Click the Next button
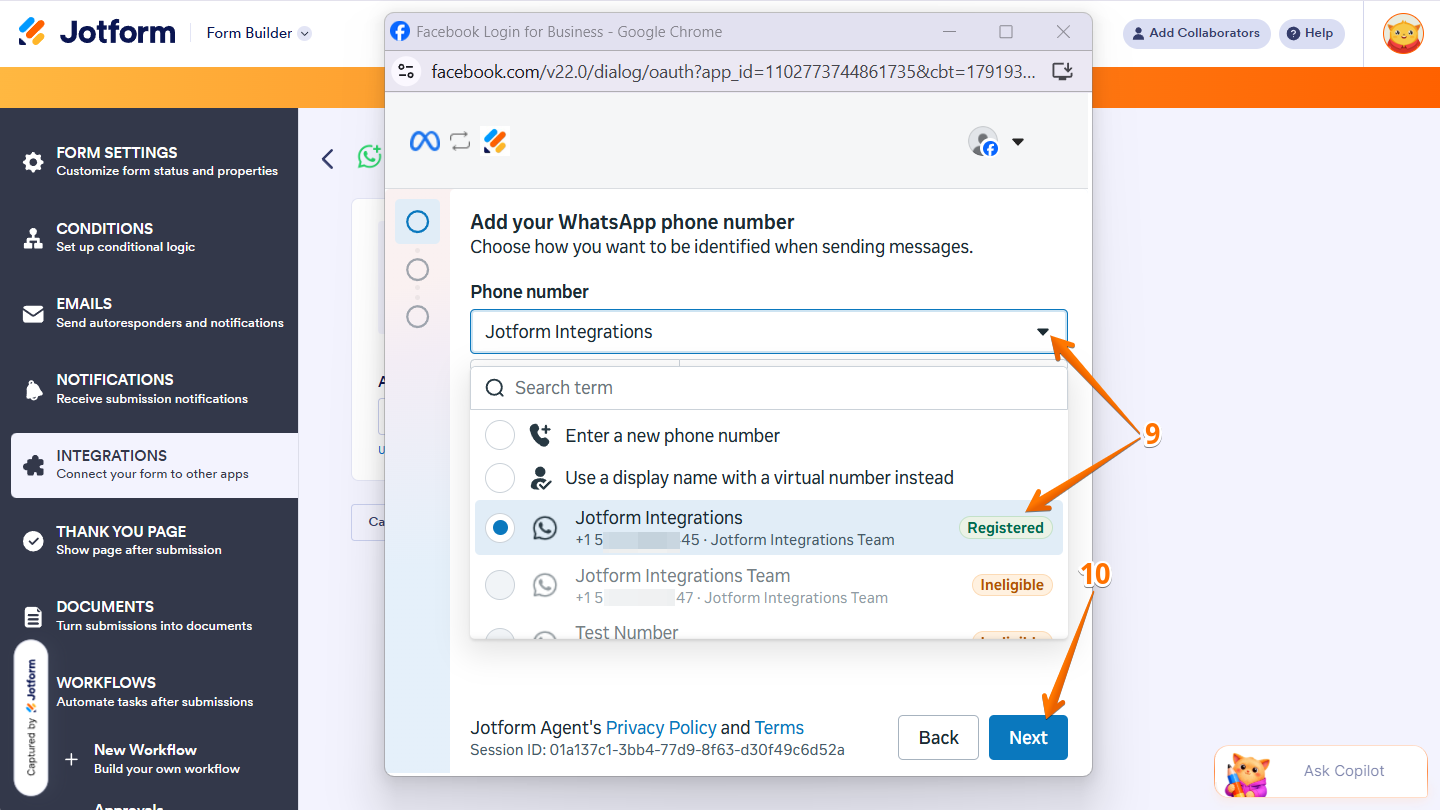The height and width of the screenshot is (810, 1440). tap(1028, 738)
